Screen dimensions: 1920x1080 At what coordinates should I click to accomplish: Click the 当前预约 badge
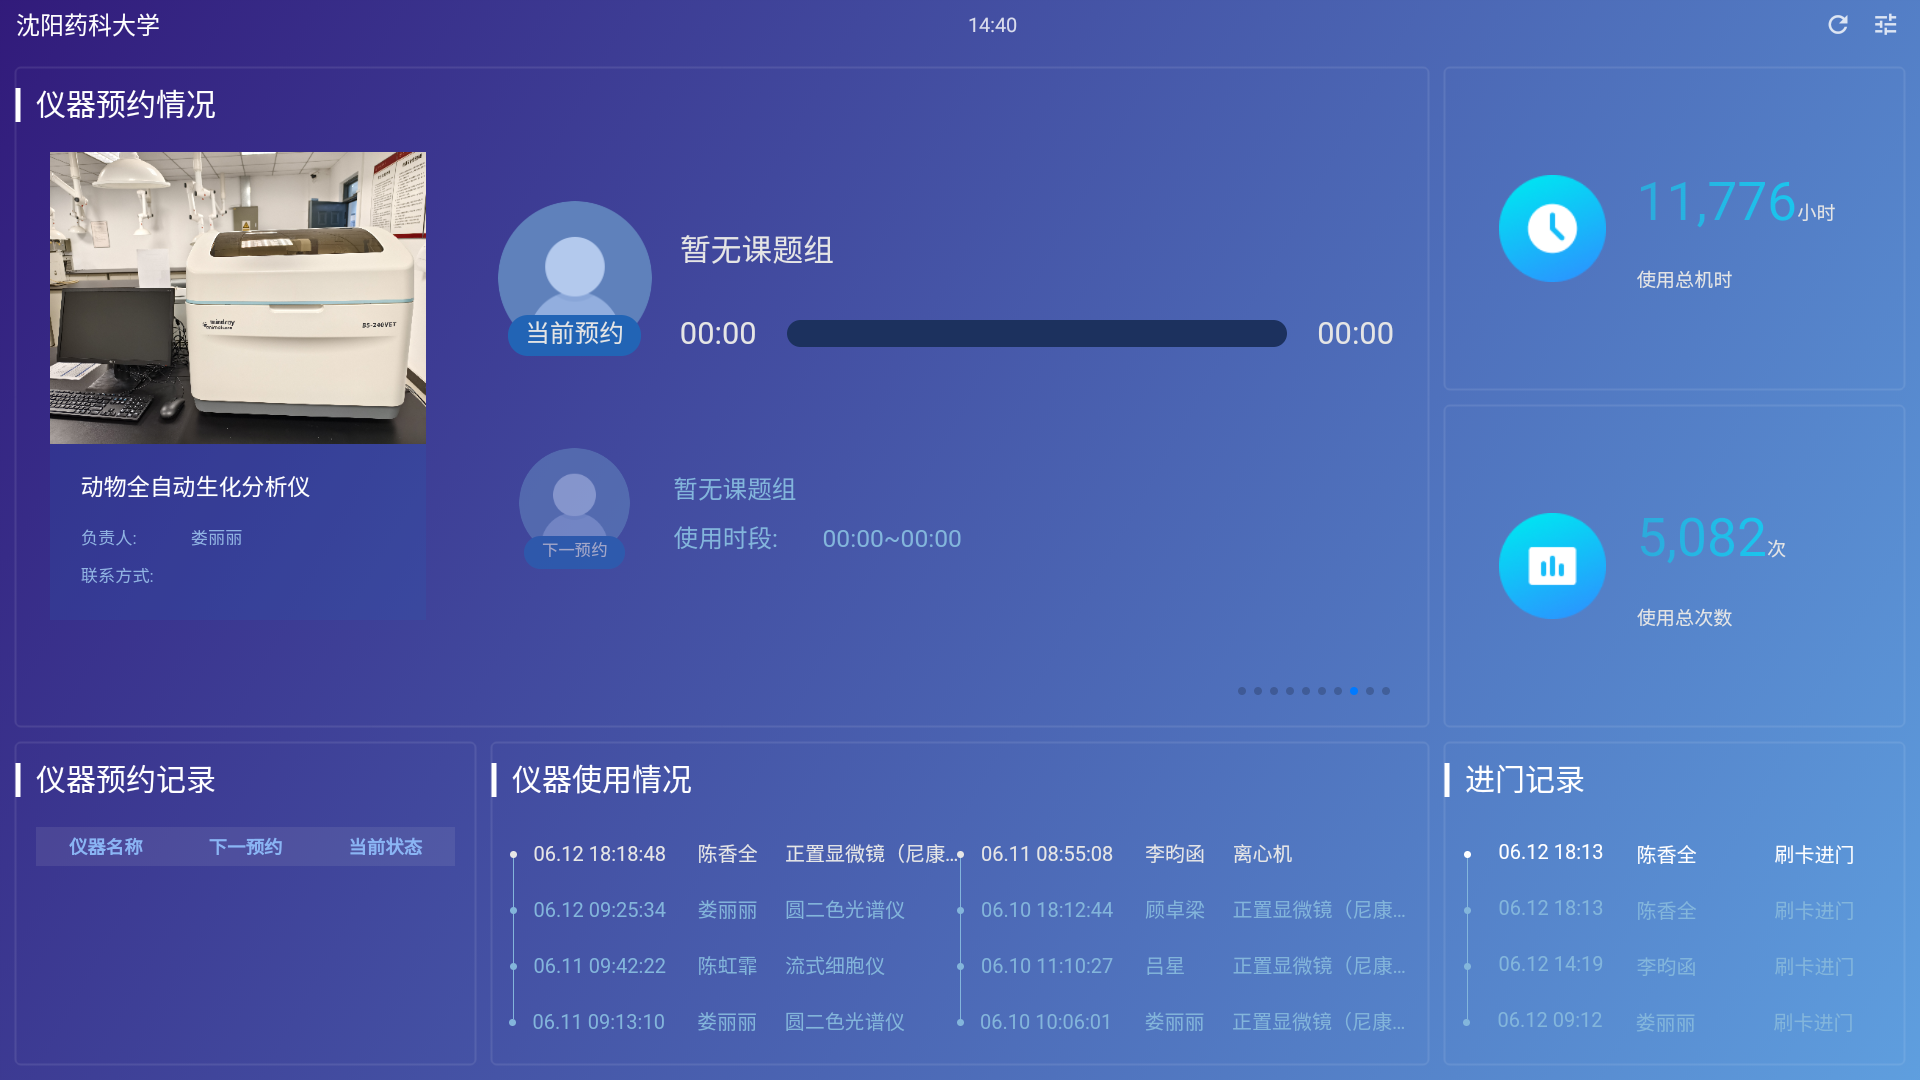pyautogui.click(x=574, y=334)
